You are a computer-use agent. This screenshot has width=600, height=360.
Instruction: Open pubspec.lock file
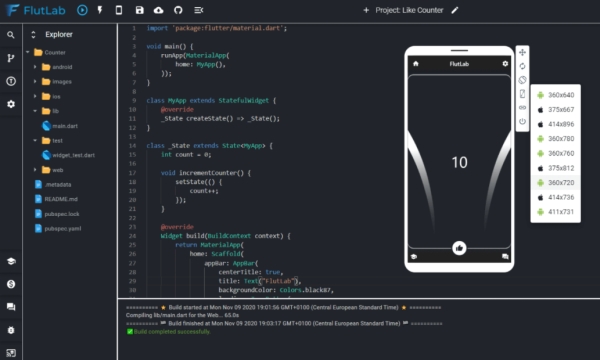57,214
